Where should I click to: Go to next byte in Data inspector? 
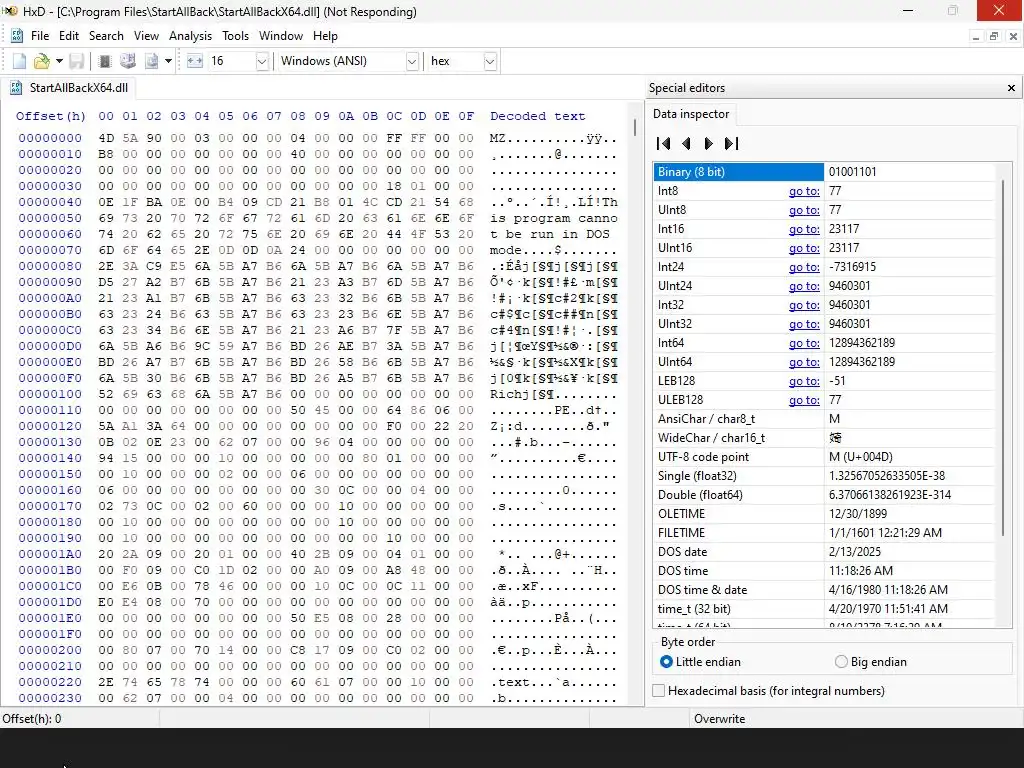pos(709,144)
